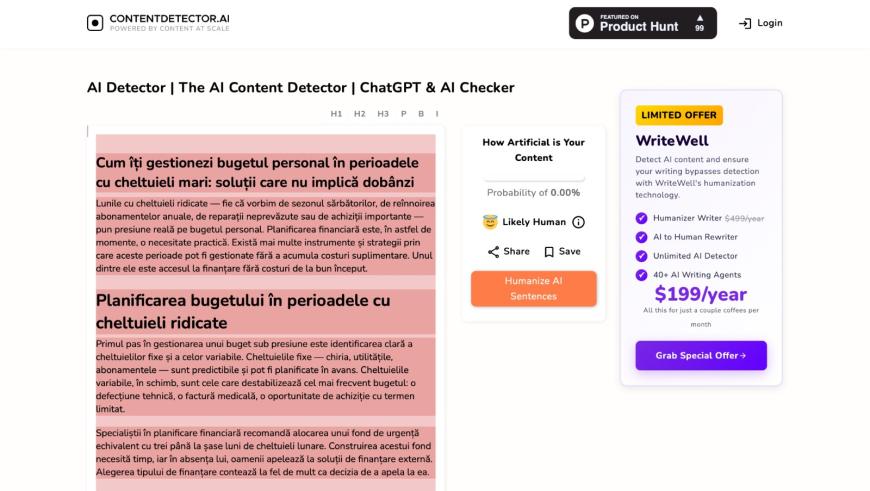
Task: Click the Likely Human info icon
Action: pos(578,222)
